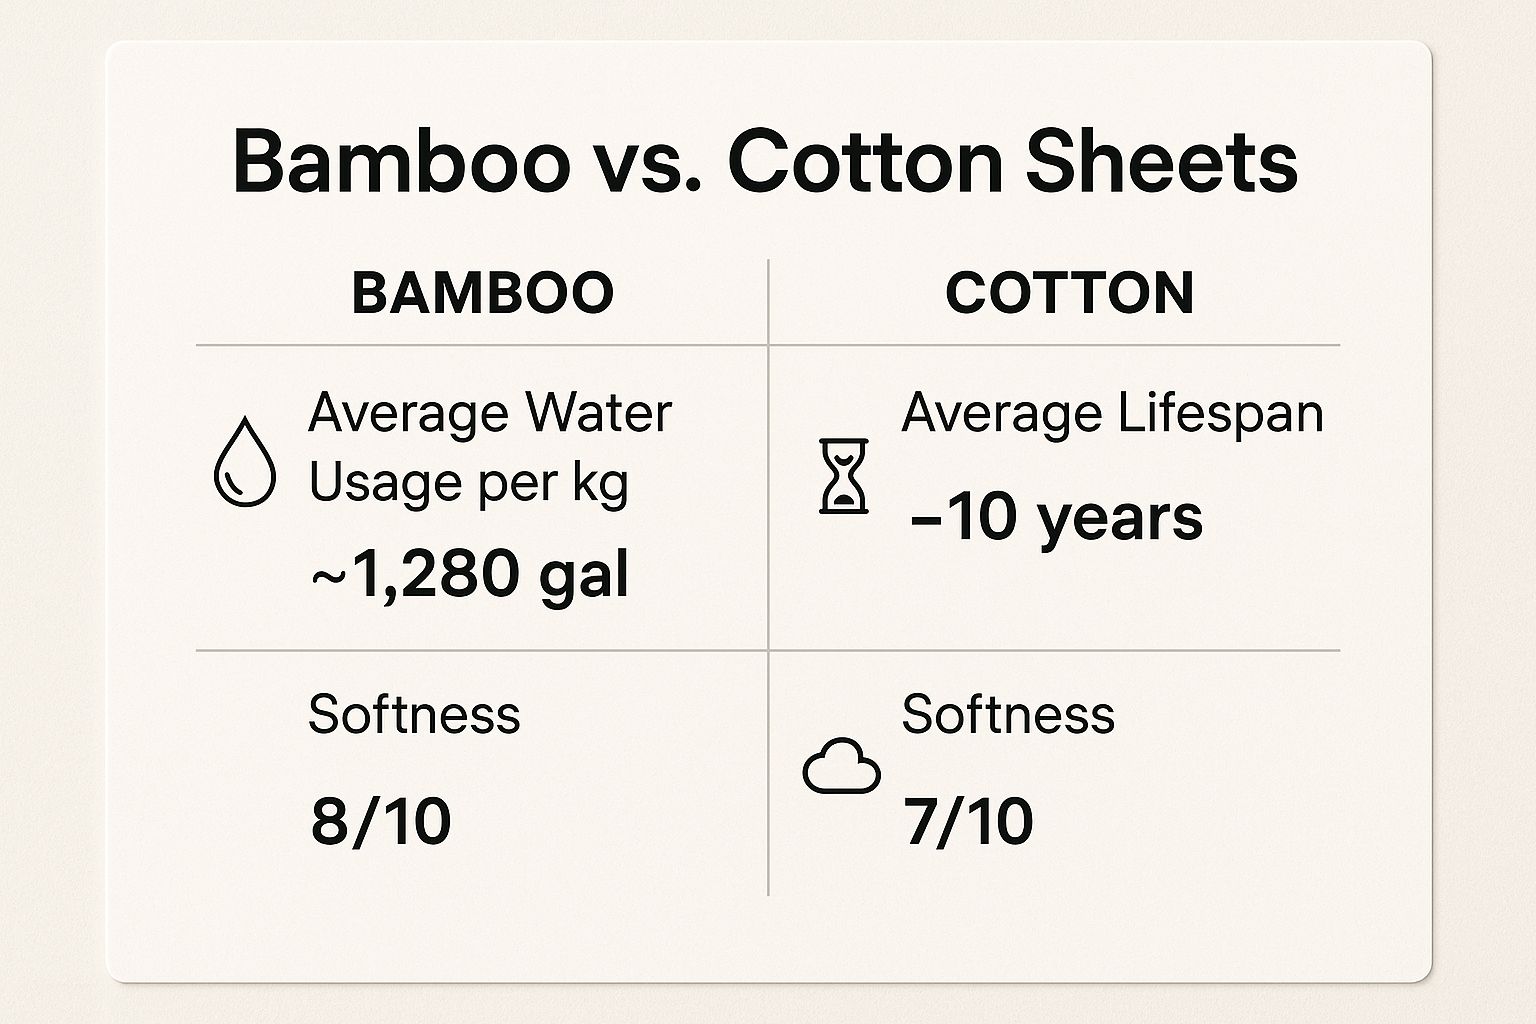Select the COTTON column header
This screenshot has height=1024, width=1536.
pyautogui.click(x=1070, y=293)
